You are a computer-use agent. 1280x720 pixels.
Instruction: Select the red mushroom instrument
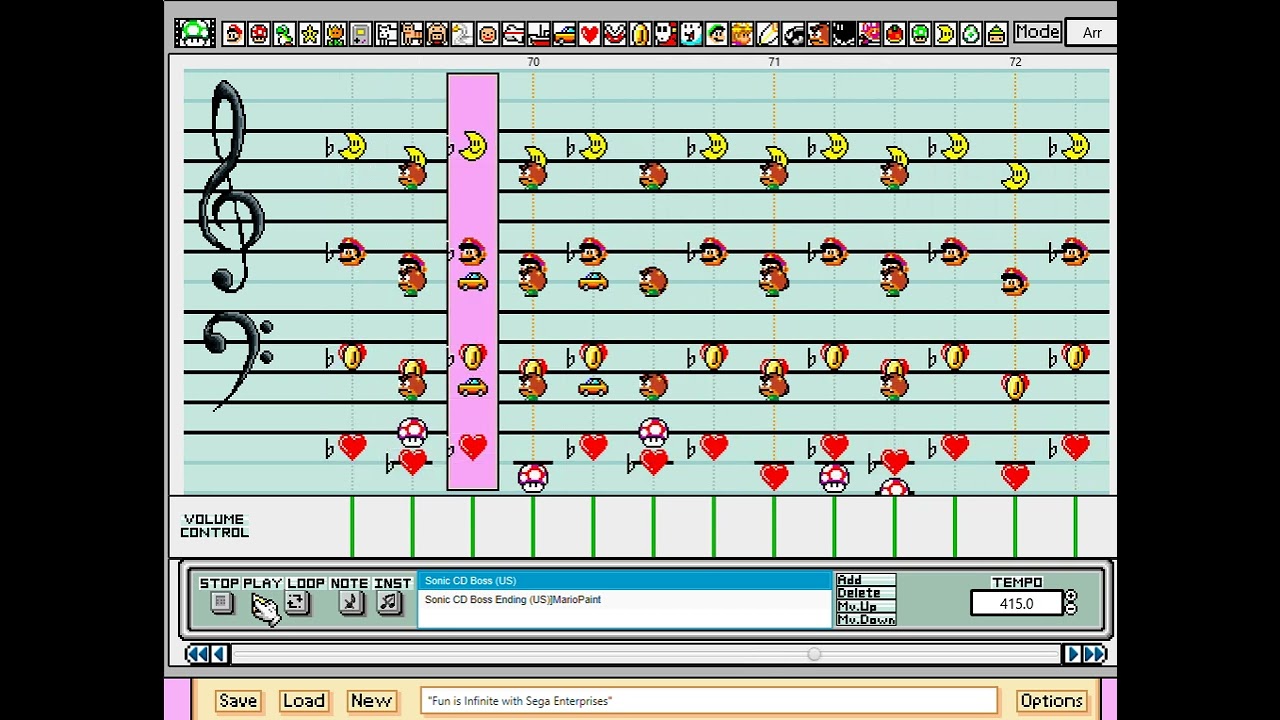259,34
